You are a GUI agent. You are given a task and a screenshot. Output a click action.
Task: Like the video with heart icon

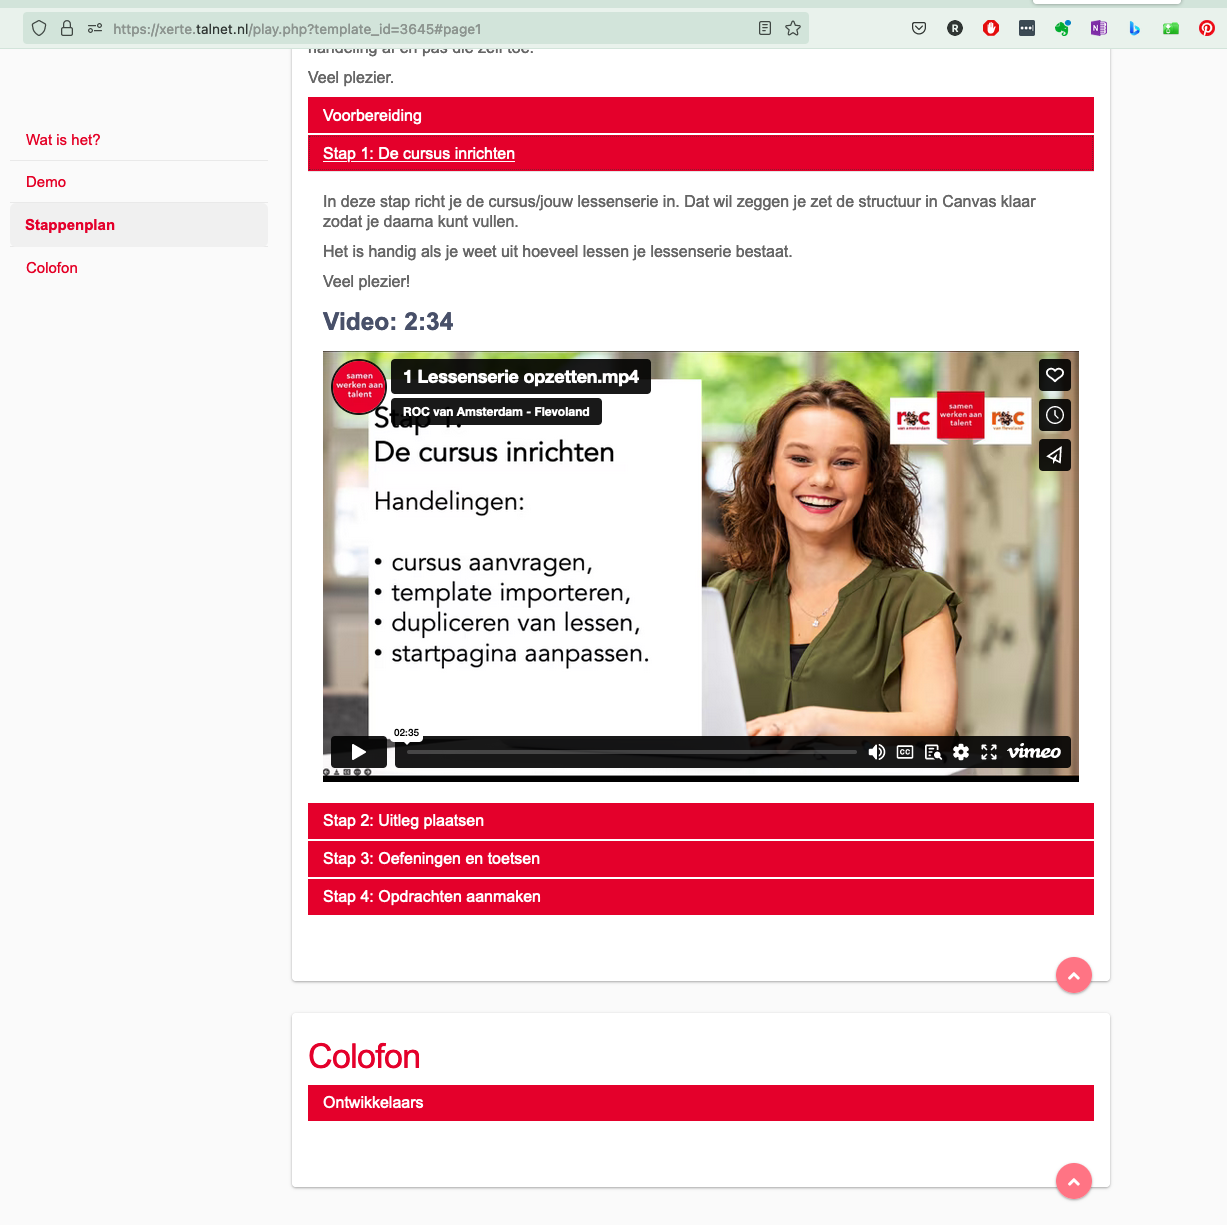tap(1055, 375)
